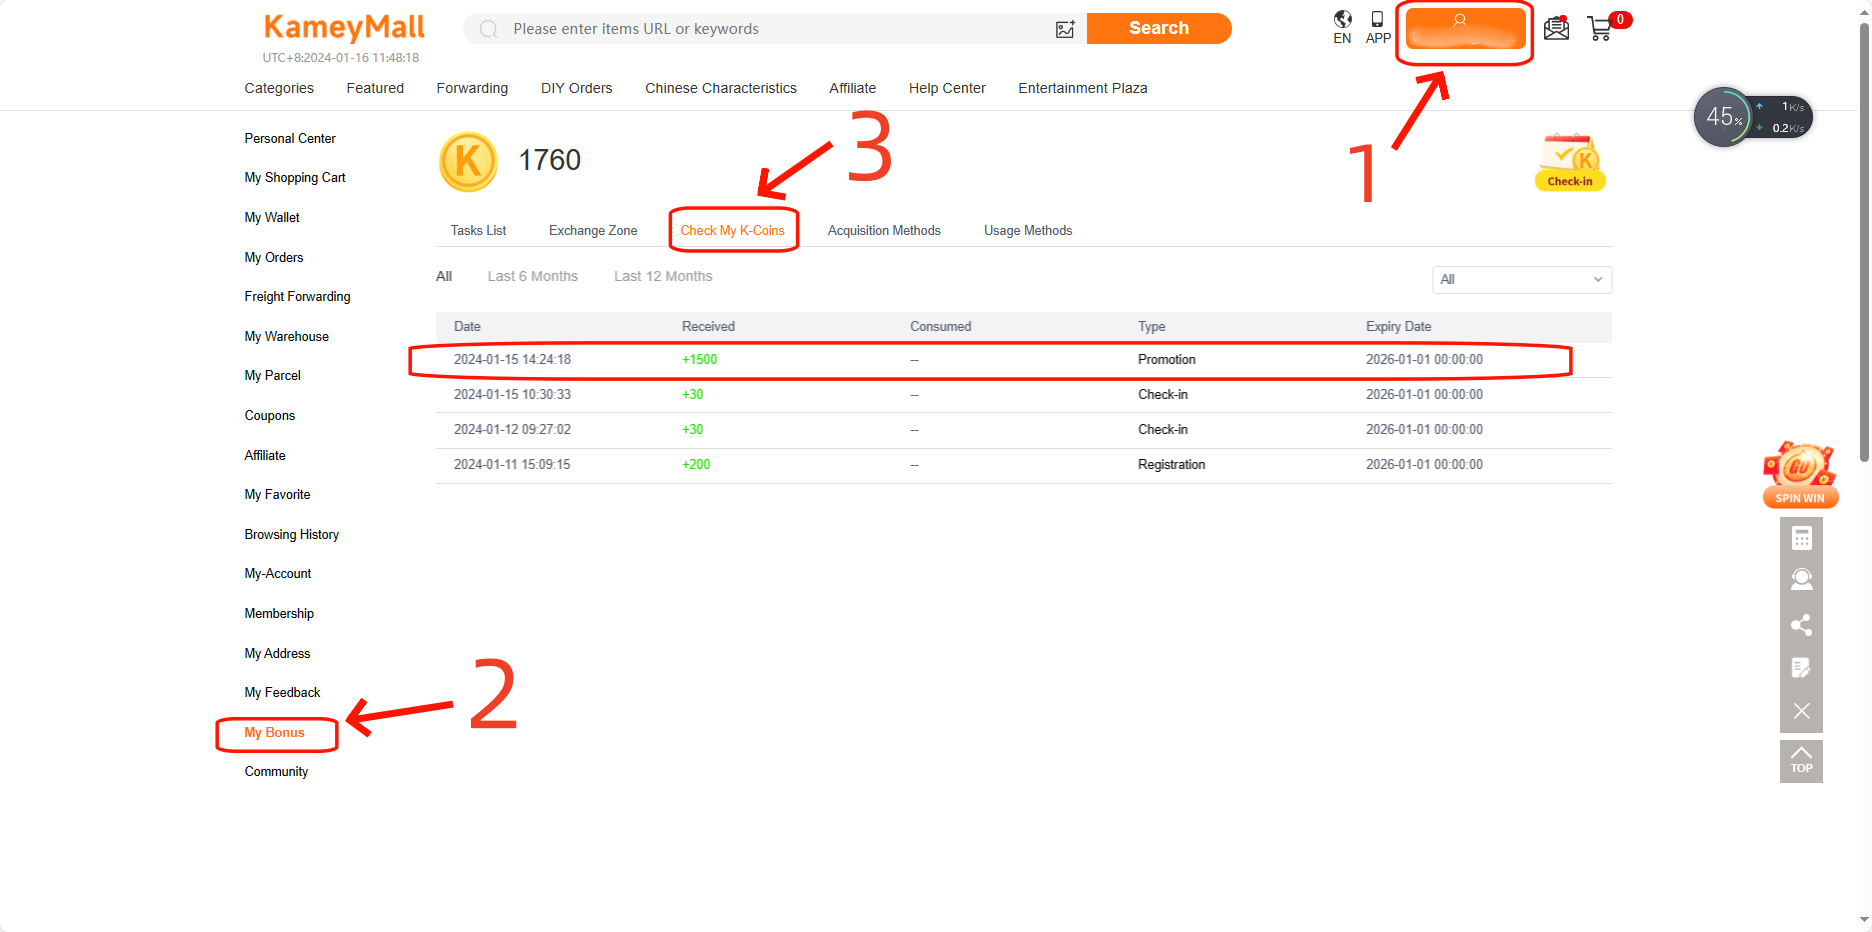Open image search camera icon
The width and height of the screenshot is (1872, 932).
pos(1065,29)
